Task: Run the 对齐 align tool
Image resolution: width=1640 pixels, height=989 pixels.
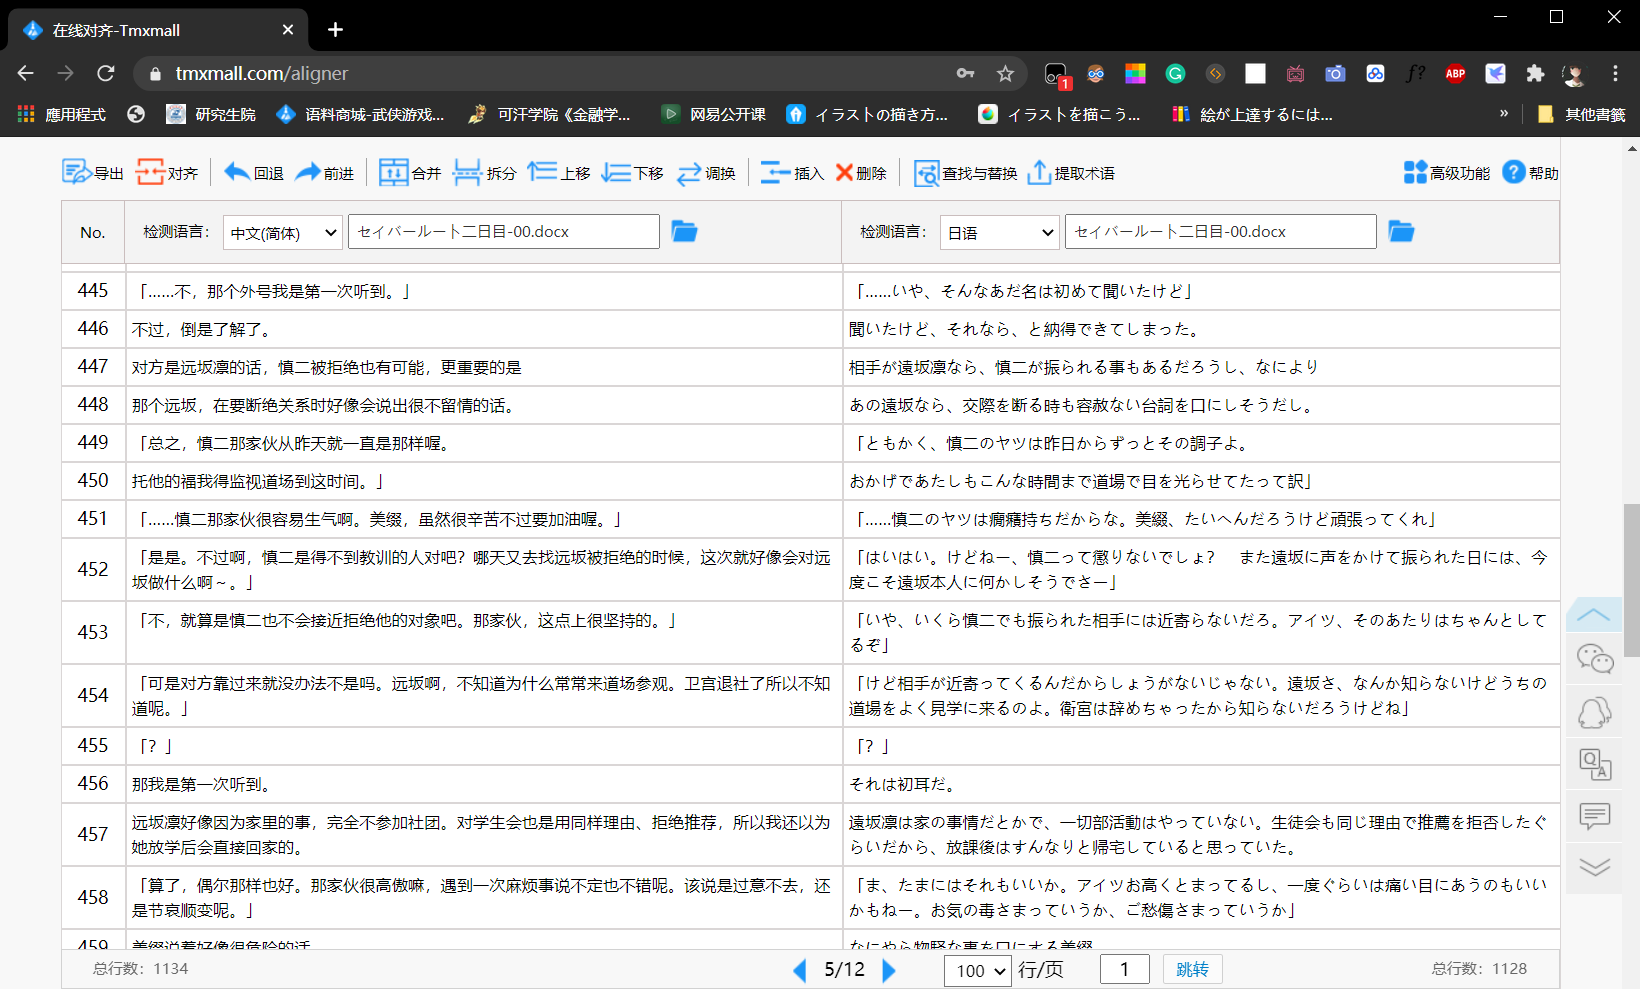Action: (x=167, y=173)
